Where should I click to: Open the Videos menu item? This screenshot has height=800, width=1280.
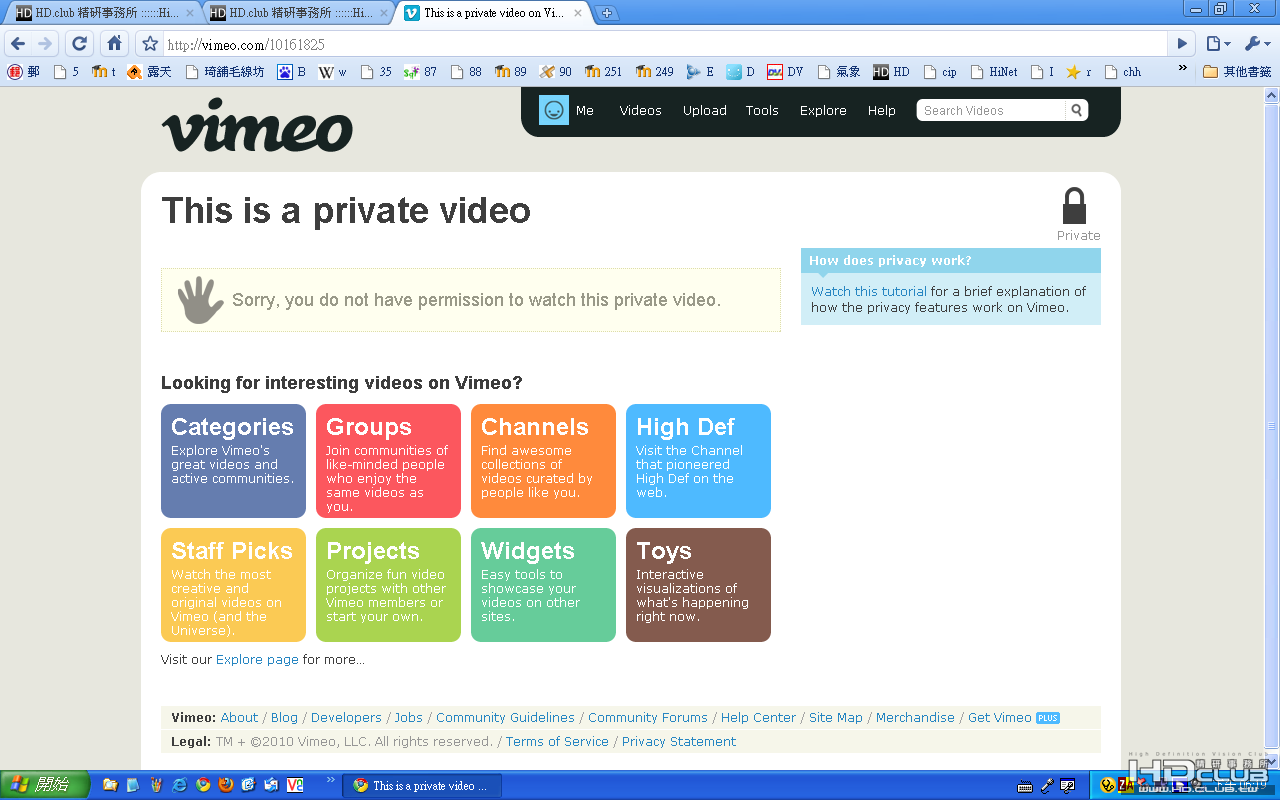[x=640, y=111]
